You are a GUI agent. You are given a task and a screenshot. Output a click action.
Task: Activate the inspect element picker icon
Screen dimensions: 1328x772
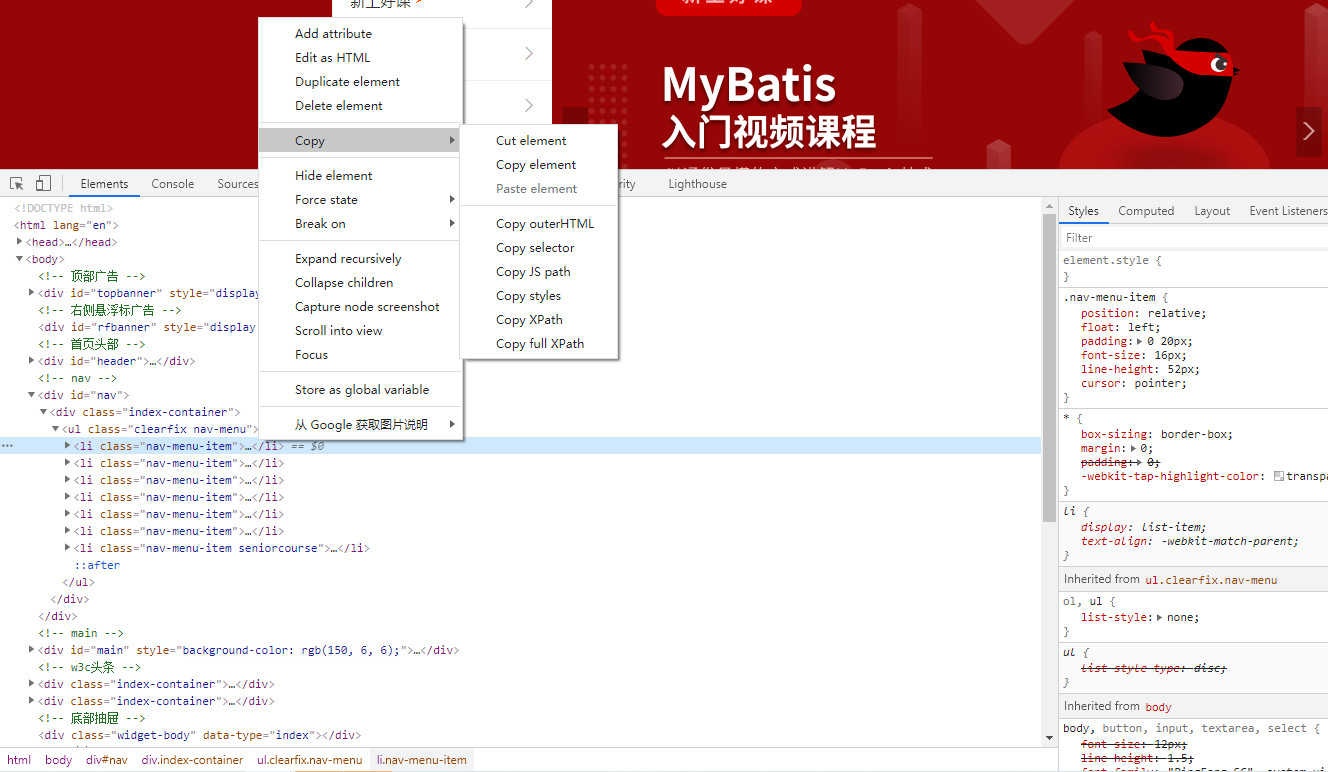pos(17,184)
